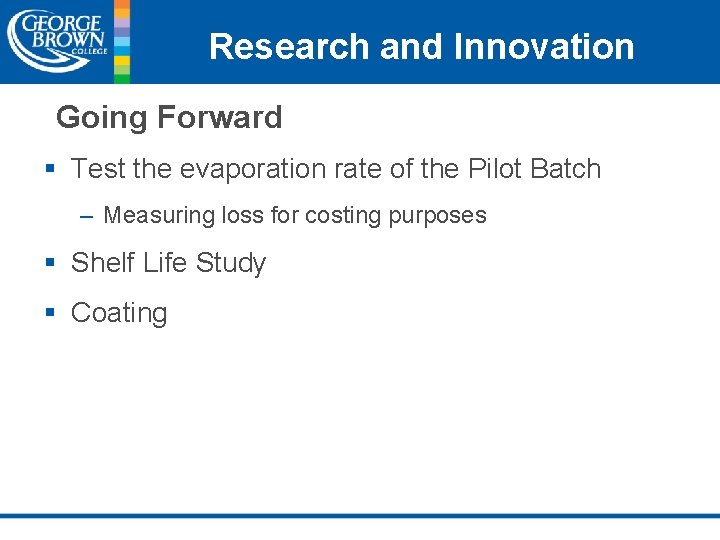
Task: Click the 'Coating' bullet text
Action: click(119, 313)
